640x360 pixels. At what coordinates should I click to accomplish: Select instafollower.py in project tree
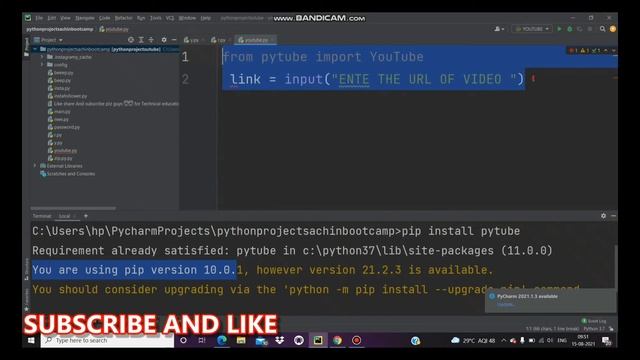click(67, 96)
